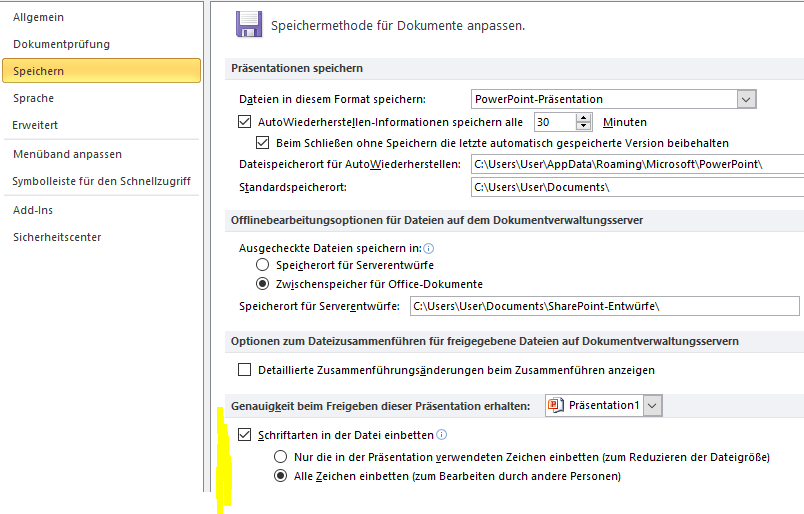Viewport: 804px width, 514px height.
Task: Click info icon next to Schriftarten einbetten
Action: coord(442,435)
